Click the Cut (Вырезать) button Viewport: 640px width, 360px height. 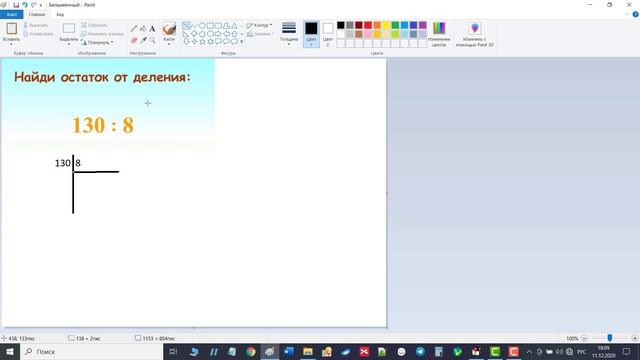click(x=36, y=25)
